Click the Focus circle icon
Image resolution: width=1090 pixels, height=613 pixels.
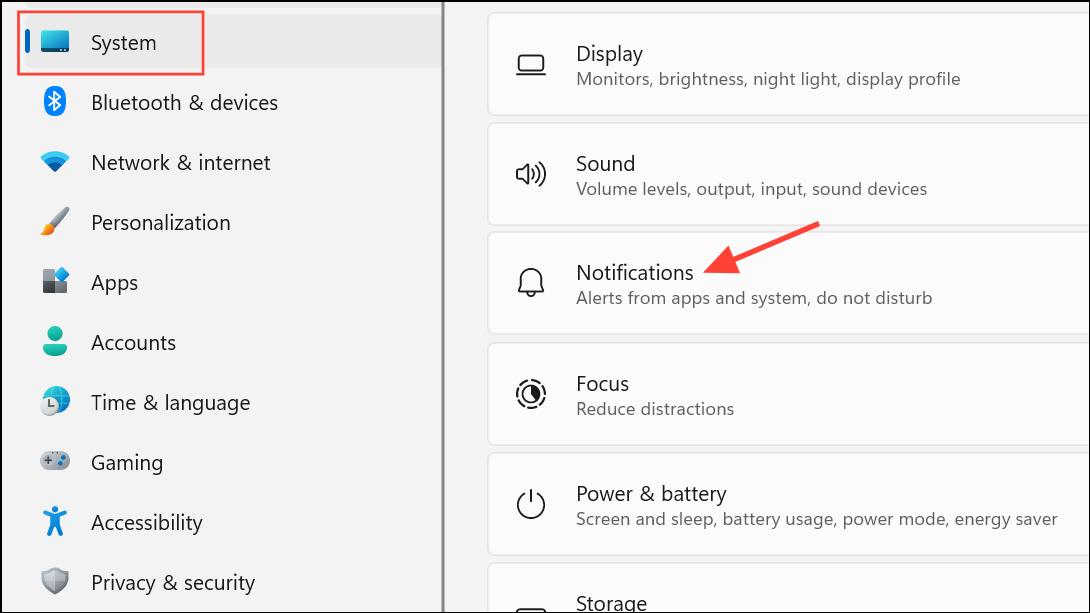(x=530, y=394)
